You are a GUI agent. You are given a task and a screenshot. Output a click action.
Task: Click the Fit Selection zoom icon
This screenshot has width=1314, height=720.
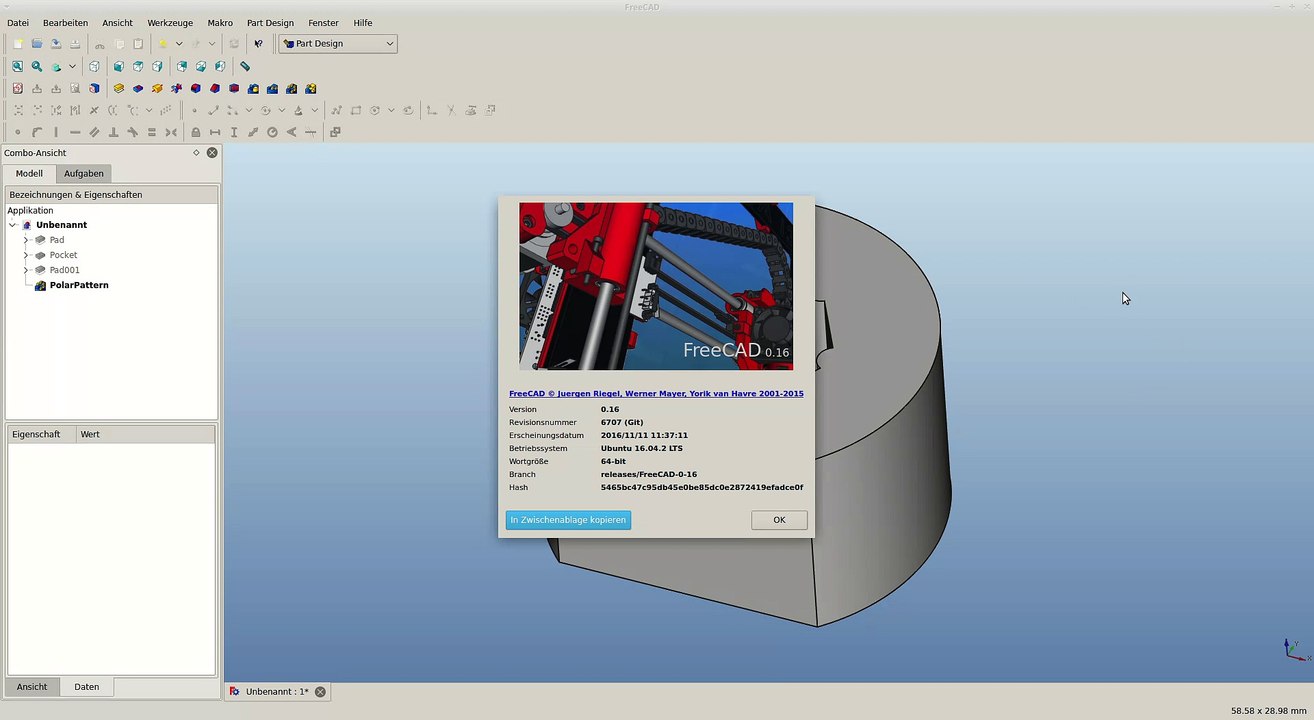pos(37,66)
